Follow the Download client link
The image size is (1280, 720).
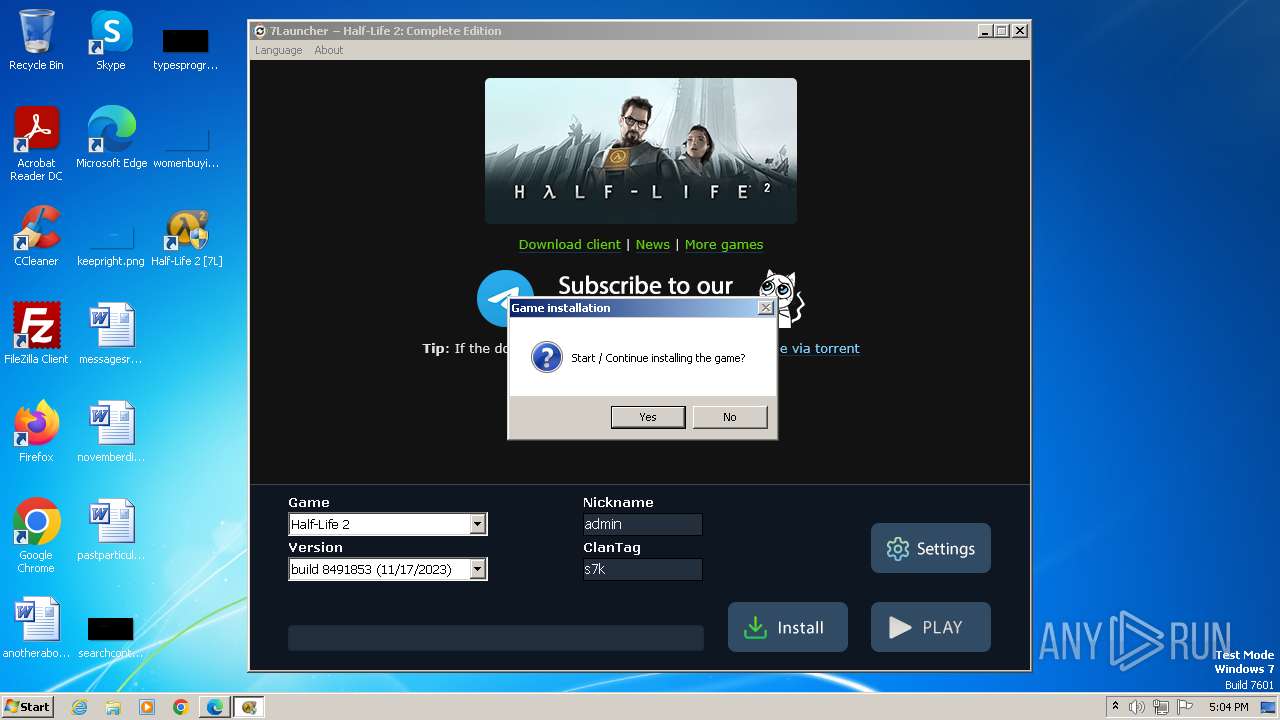pyautogui.click(x=570, y=244)
